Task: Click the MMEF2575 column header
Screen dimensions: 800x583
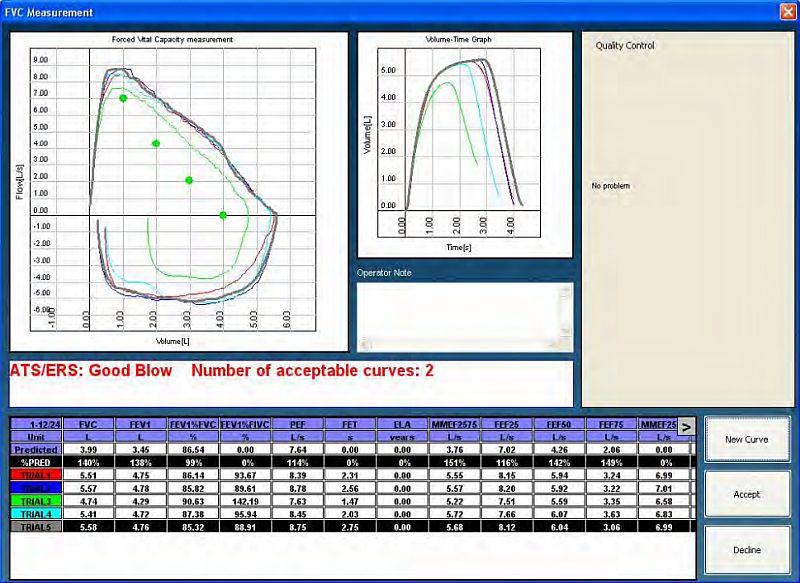Action: 455,424
